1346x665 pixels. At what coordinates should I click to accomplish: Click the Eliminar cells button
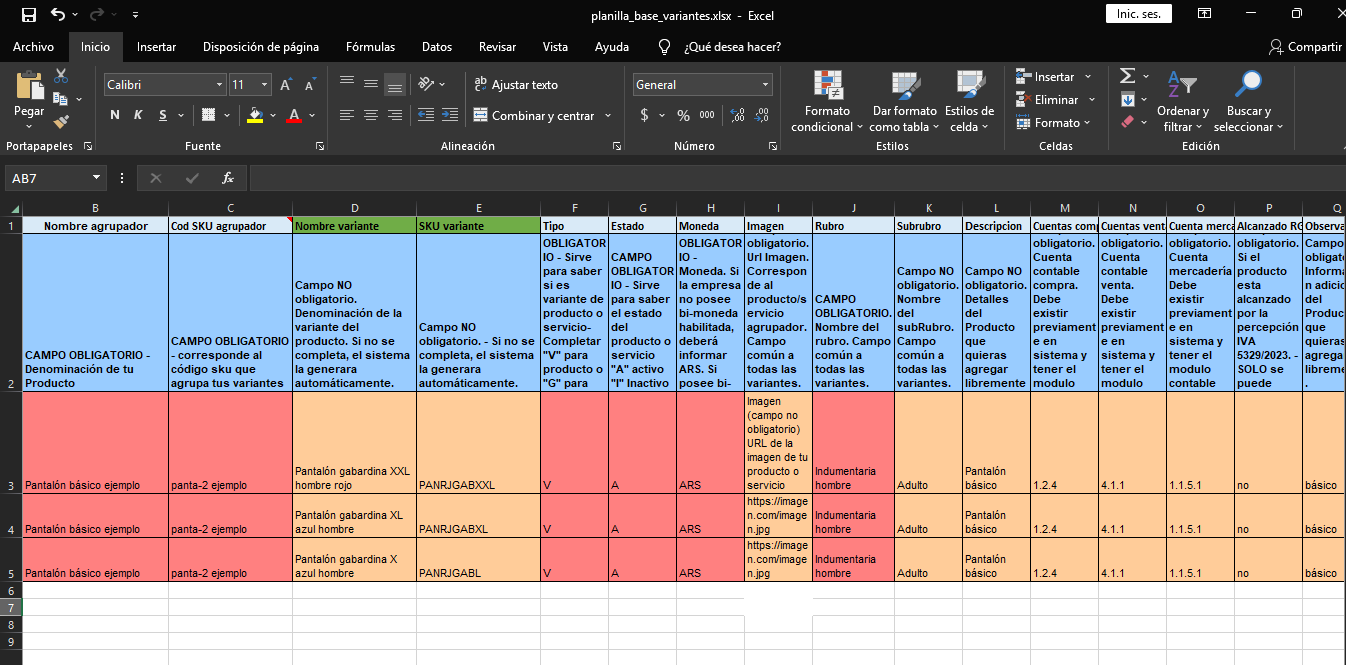coord(1056,100)
